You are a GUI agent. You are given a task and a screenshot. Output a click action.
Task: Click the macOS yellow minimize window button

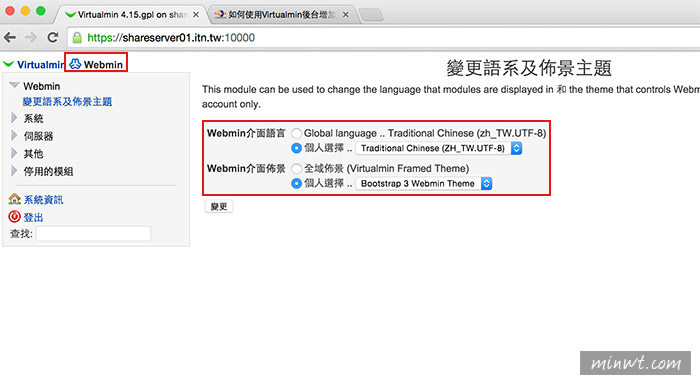[25, 11]
